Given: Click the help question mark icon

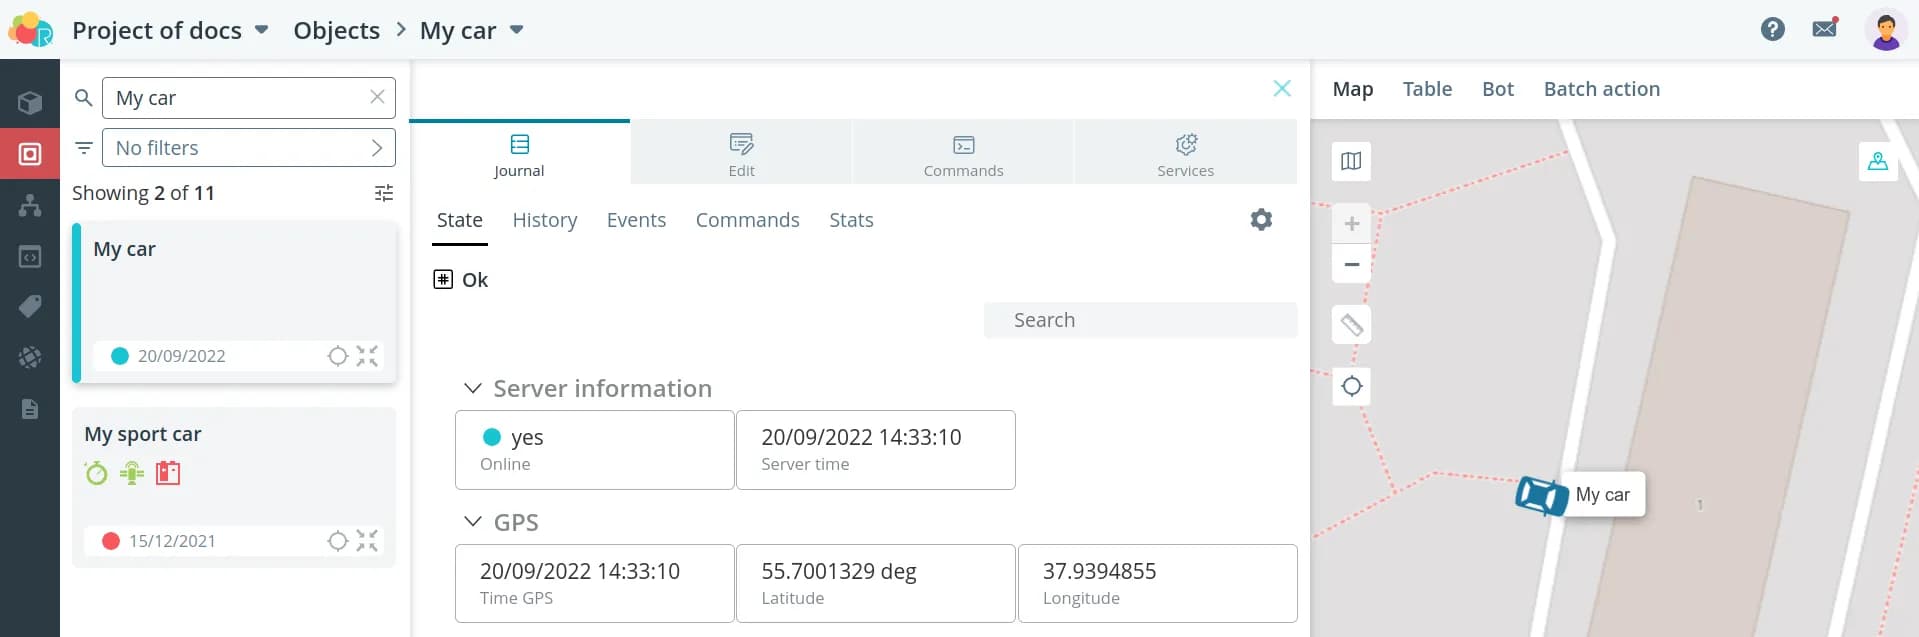Looking at the screenshot, I should (1772, 29).
